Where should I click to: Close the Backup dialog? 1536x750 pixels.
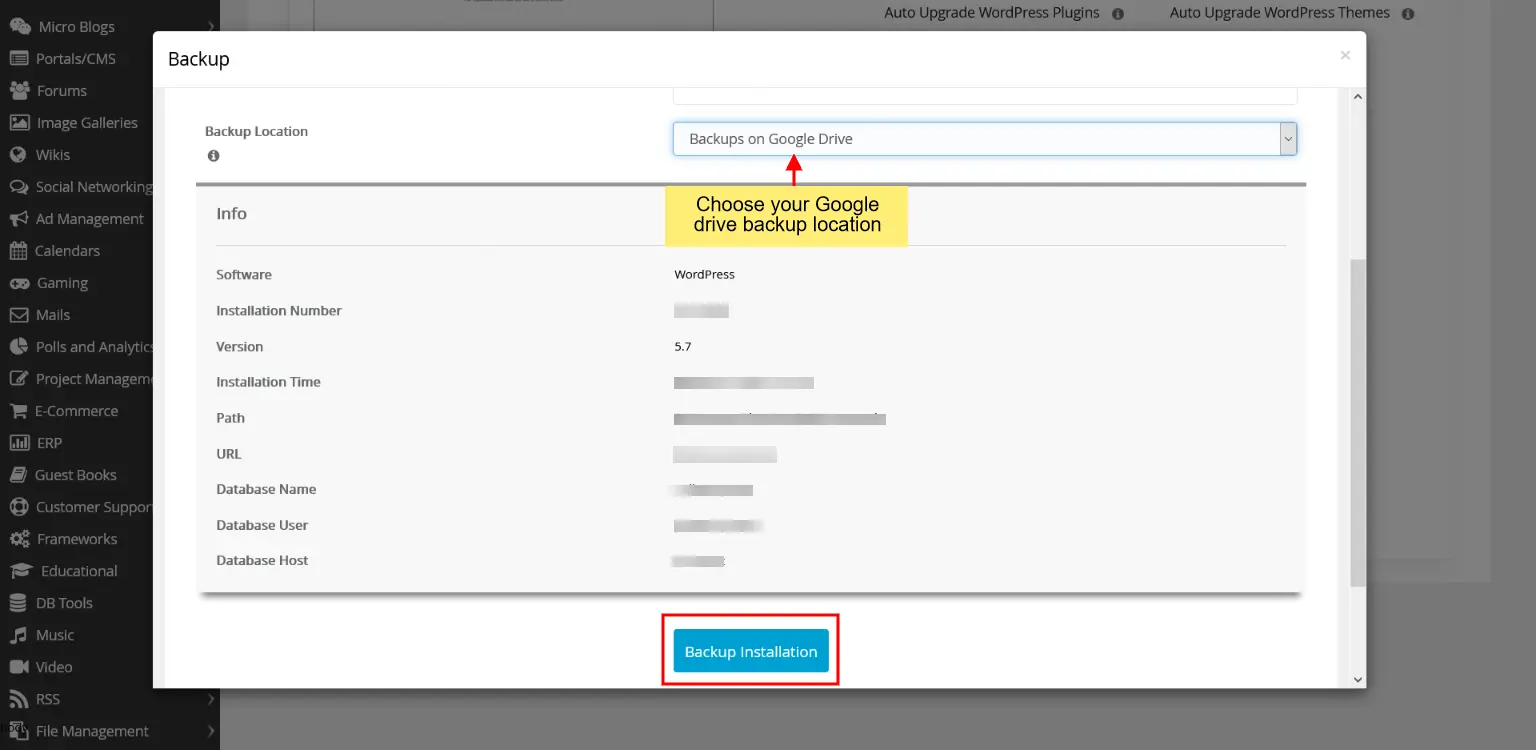click(x=1345, y=55)
